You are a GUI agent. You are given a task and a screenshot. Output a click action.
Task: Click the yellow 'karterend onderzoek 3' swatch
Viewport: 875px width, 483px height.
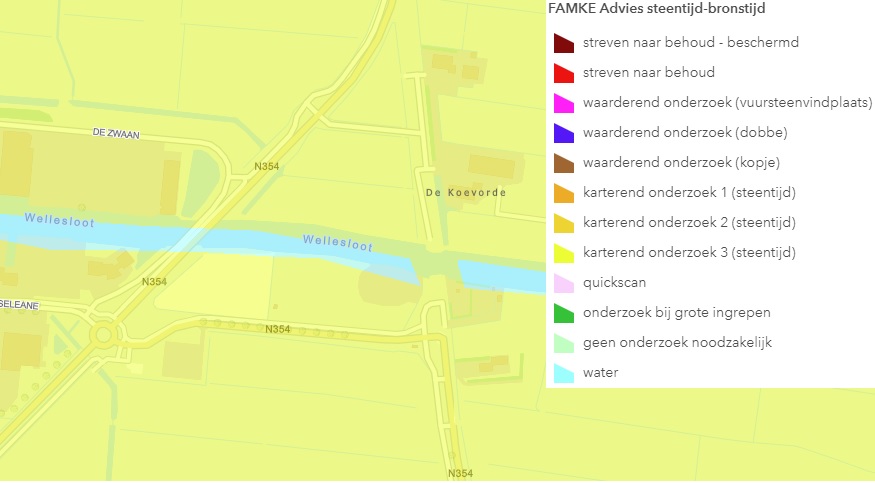(x=564, y=253)
